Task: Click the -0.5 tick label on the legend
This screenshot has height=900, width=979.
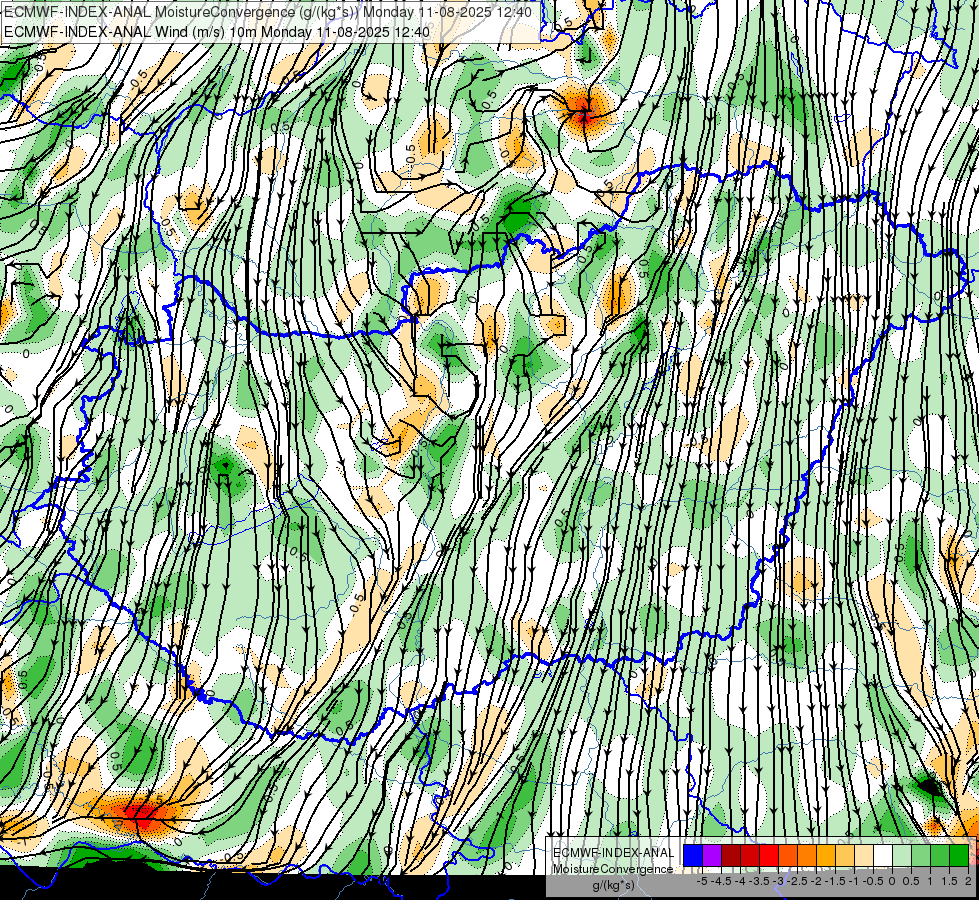Action: [x=873, y=881]
